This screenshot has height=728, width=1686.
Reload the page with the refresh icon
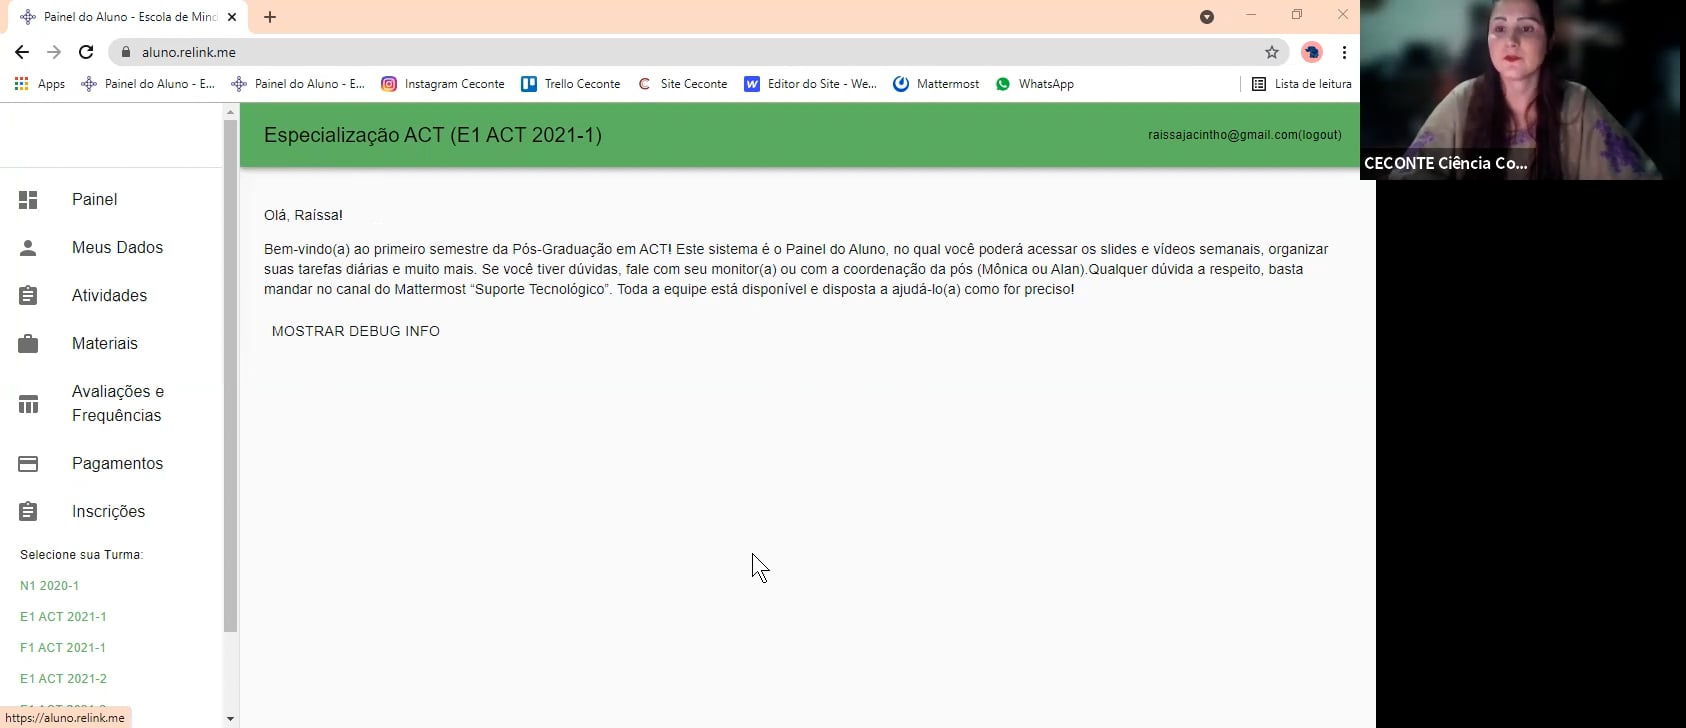click(86, 52)
